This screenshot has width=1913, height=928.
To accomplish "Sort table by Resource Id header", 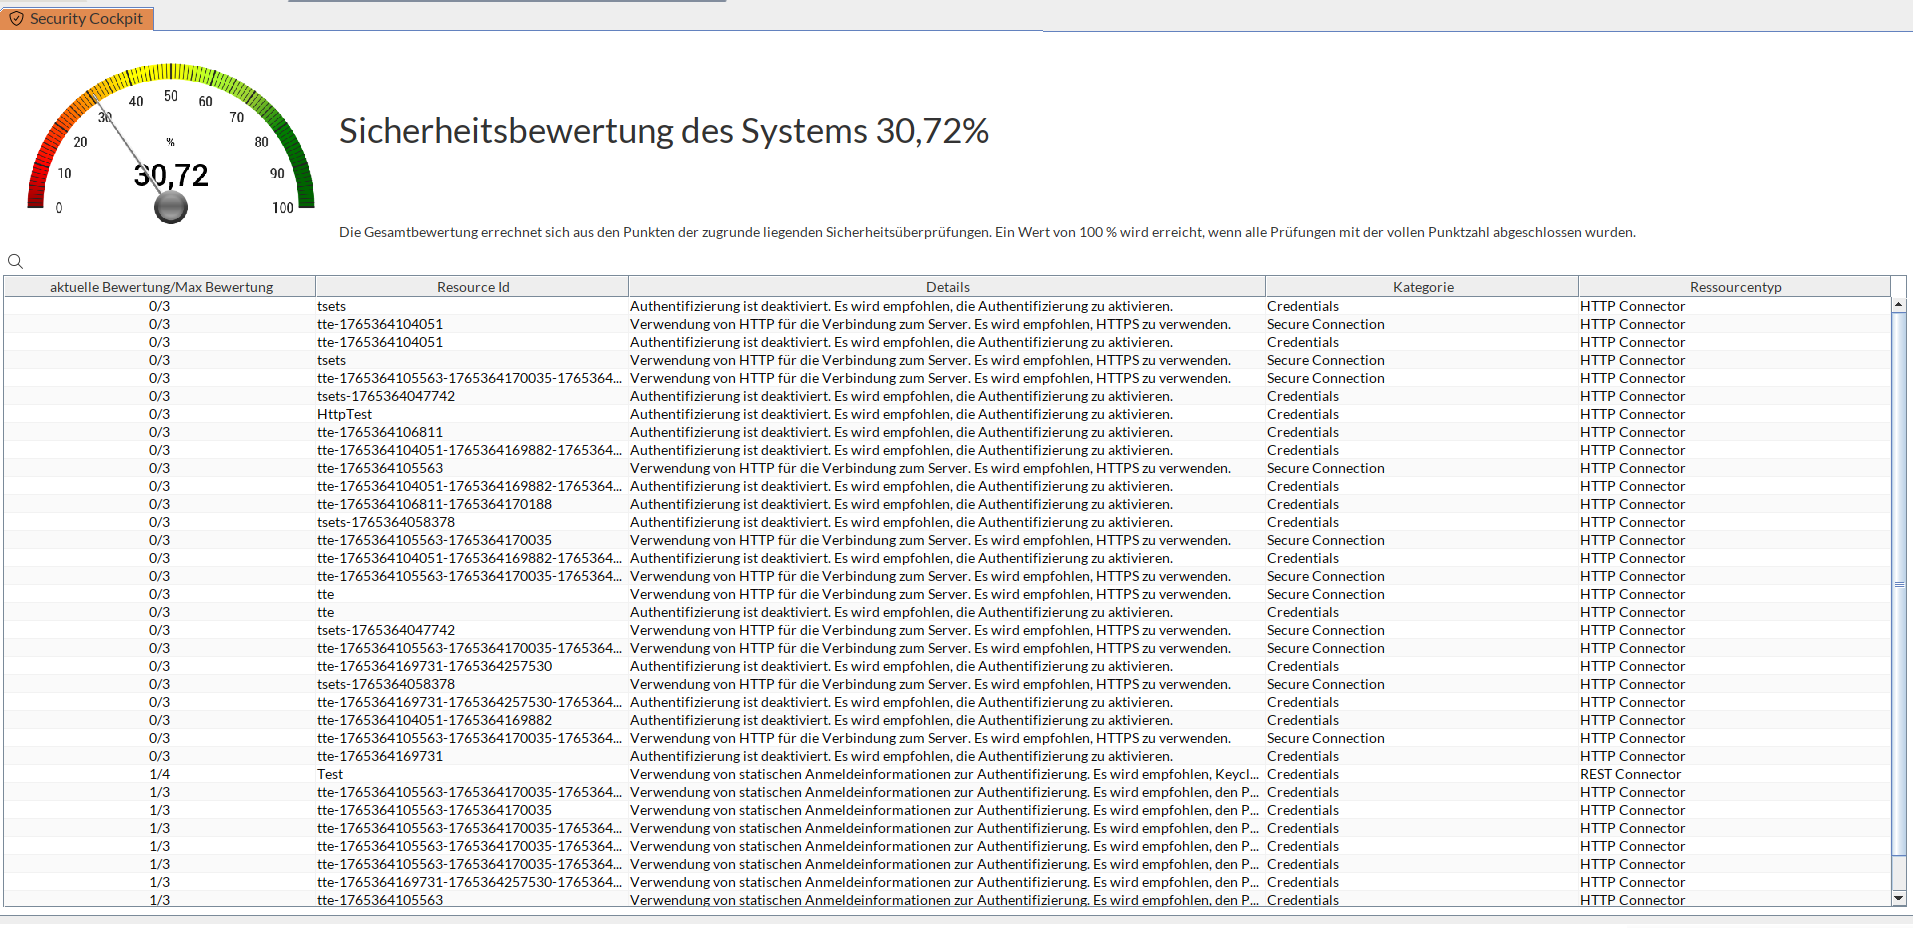I will [x=472, y=287].
